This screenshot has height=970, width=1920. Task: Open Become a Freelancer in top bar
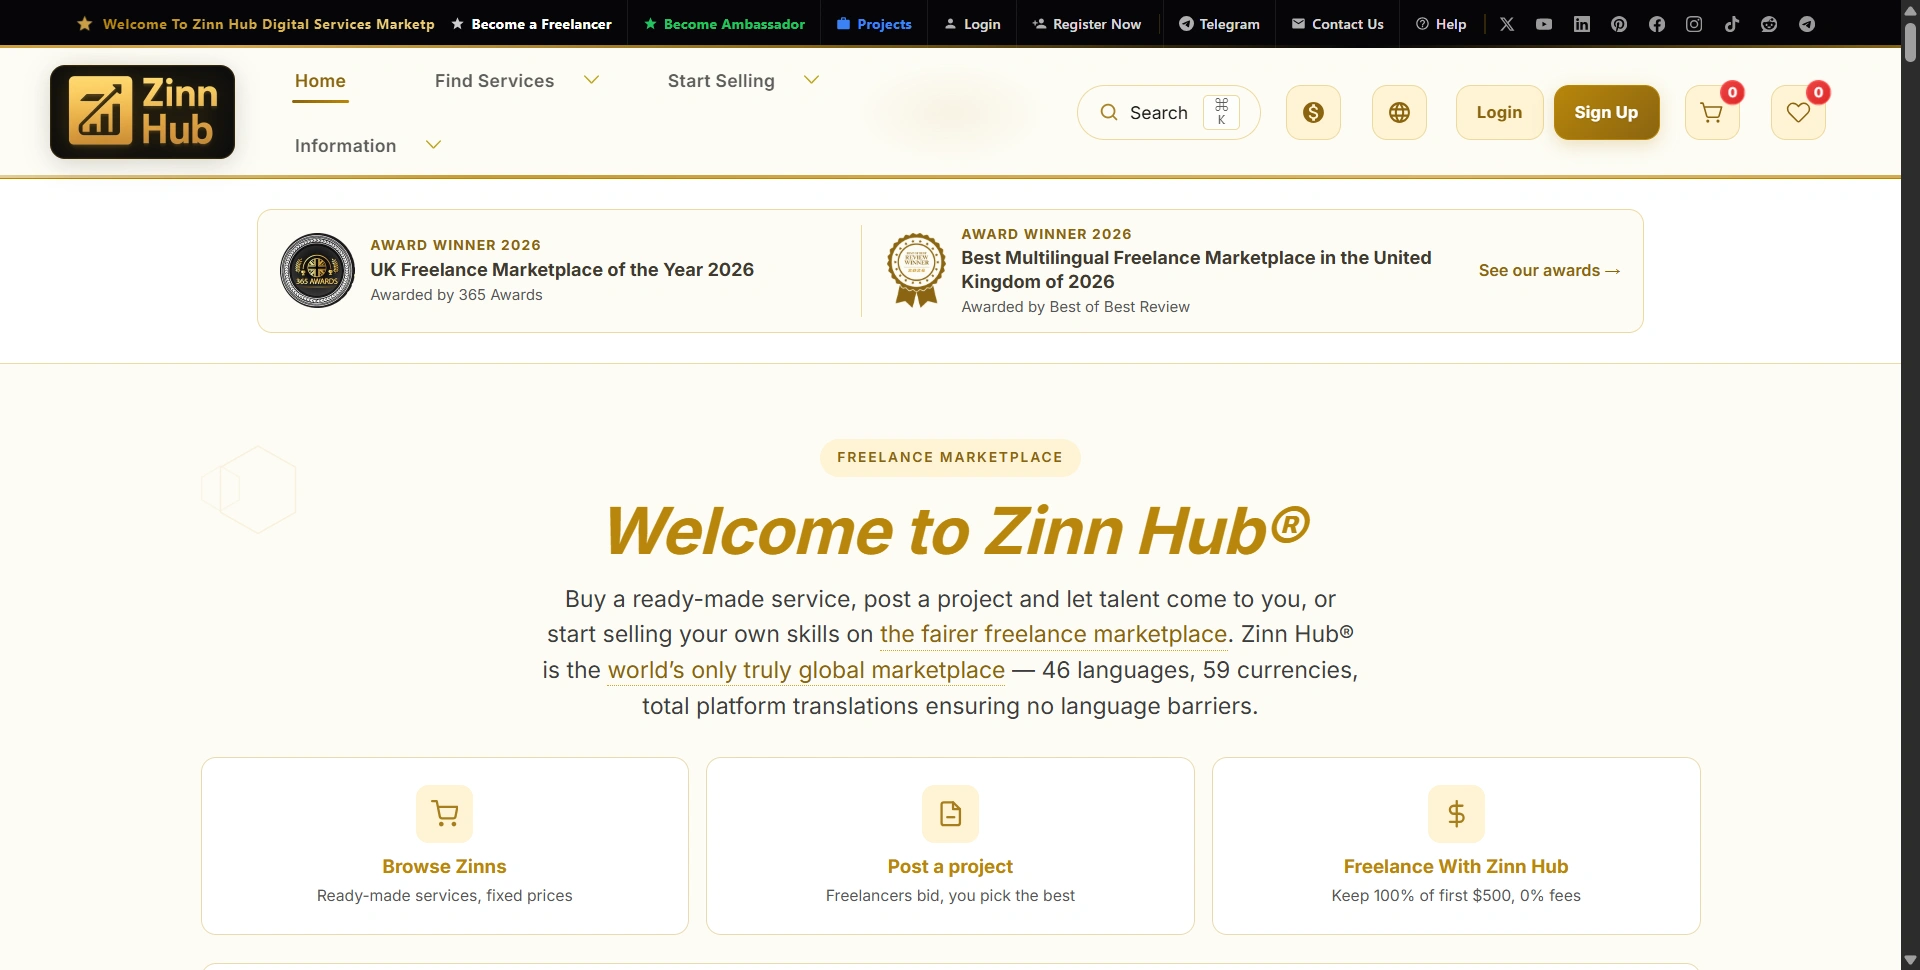531,24
